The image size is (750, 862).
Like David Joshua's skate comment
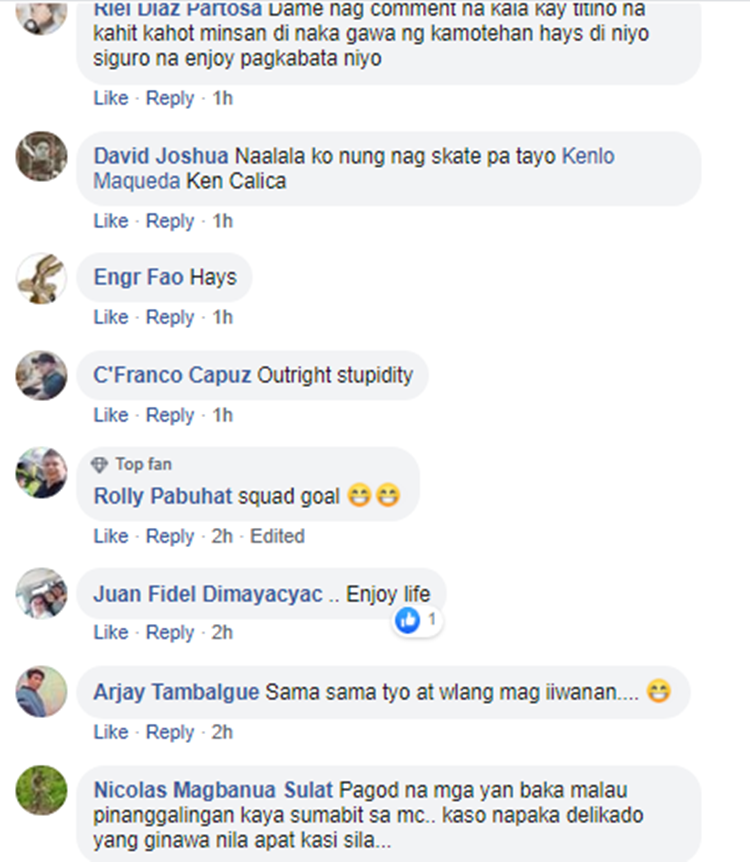[x=111, y=221]
